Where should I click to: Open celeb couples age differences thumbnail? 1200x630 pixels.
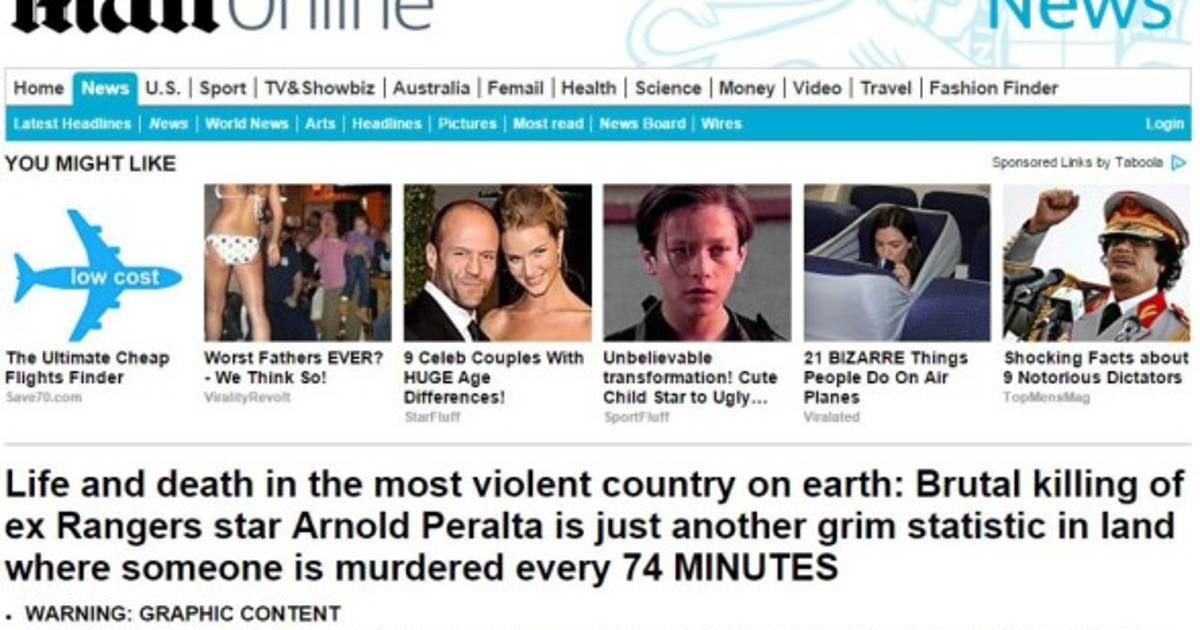pyautogui.click(x=497, y=263)
